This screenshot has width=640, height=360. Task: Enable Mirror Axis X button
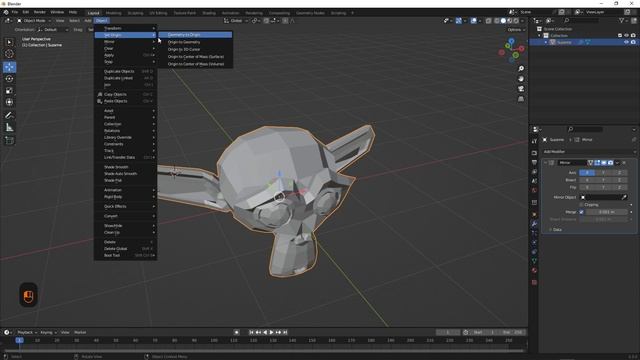(x=587, y=173)
